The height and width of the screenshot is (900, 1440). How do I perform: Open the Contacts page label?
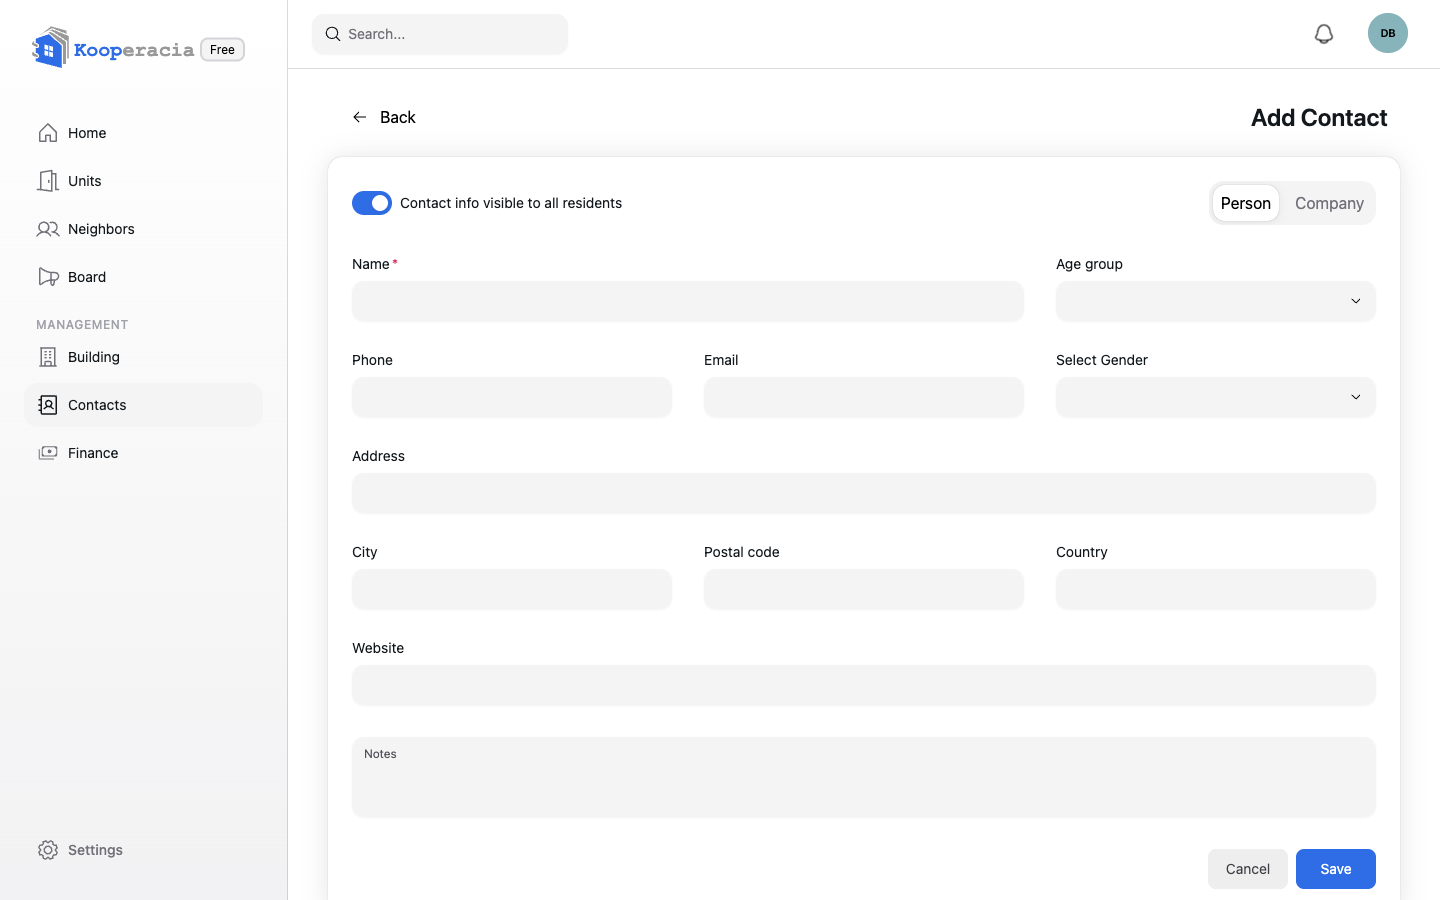click(97, 405)
